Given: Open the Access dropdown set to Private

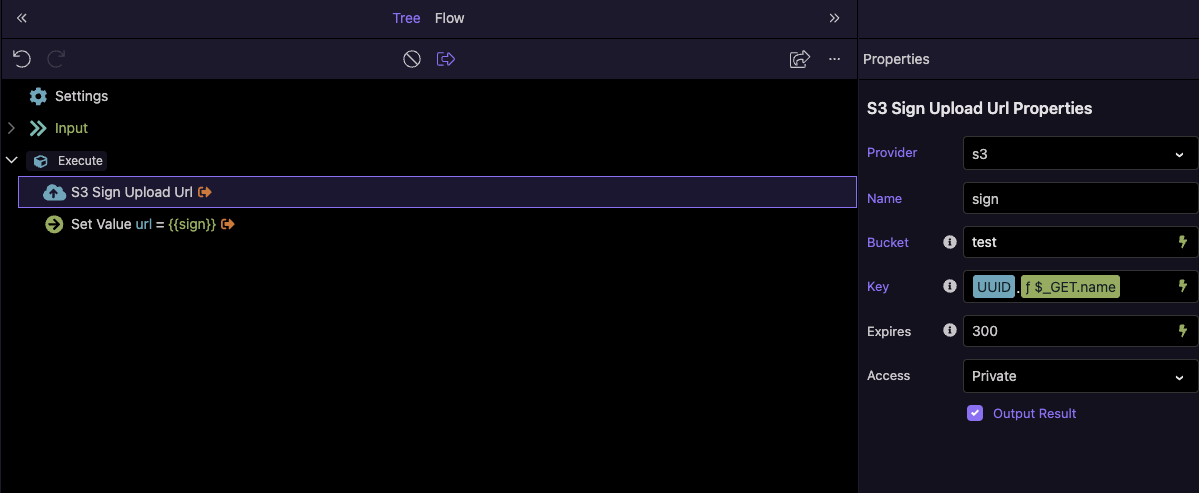Looking at the screenshot, I should pos(1080,376).
